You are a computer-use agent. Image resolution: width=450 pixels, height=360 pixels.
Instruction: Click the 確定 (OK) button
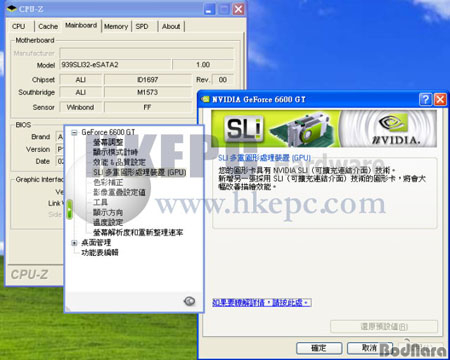coord(319,348)
